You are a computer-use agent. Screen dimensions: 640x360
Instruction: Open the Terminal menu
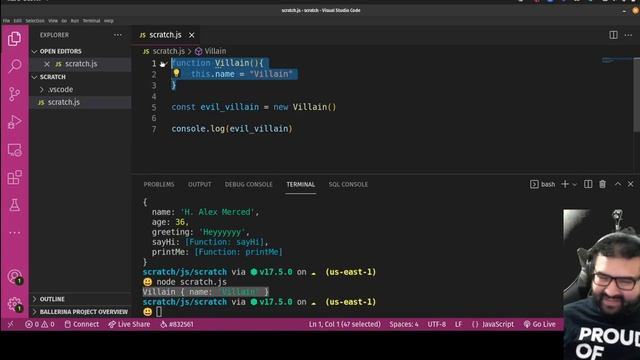91,21
